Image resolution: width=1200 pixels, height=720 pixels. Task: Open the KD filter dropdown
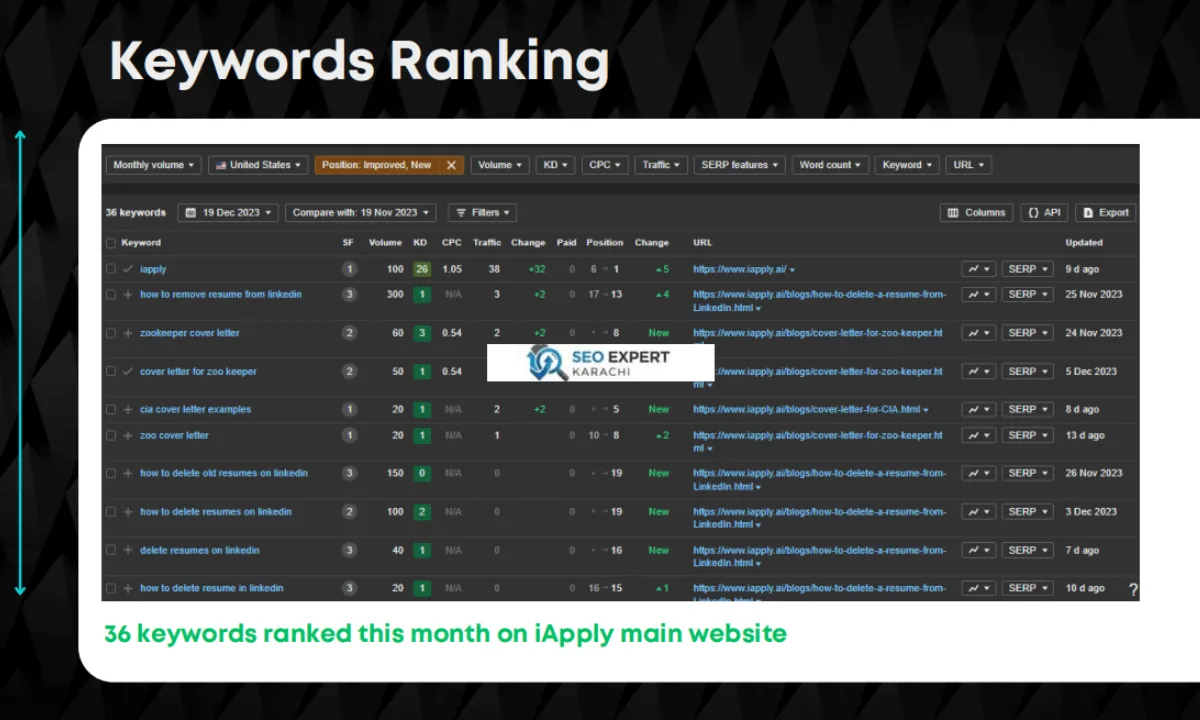tap(555, 165)
